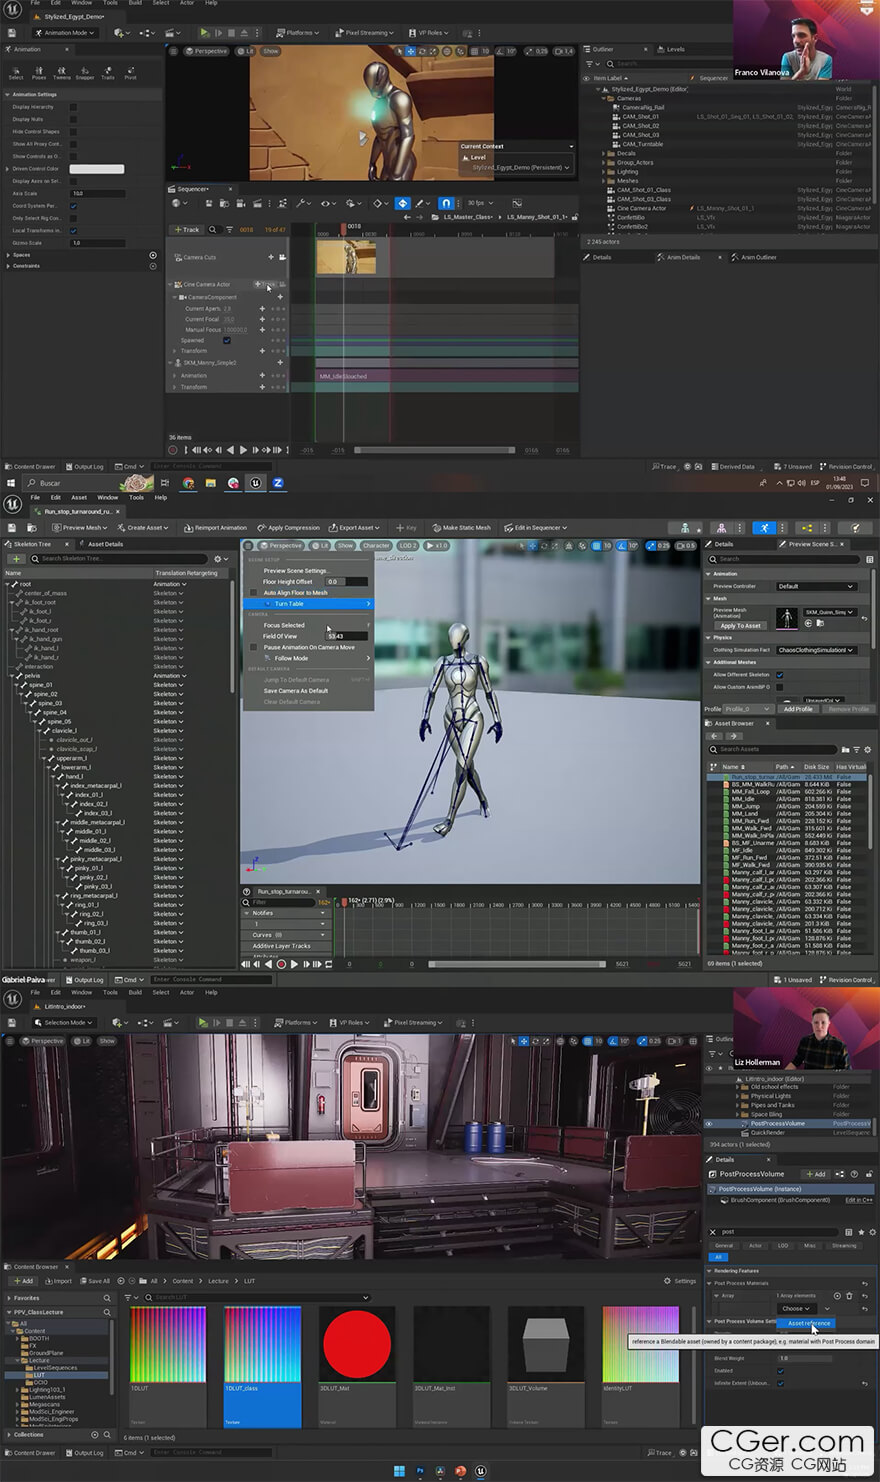Click the play button in the Lit Intro editor toolbar
The height and width of the screenshot is (1482, 880).
pos(203,1022)
